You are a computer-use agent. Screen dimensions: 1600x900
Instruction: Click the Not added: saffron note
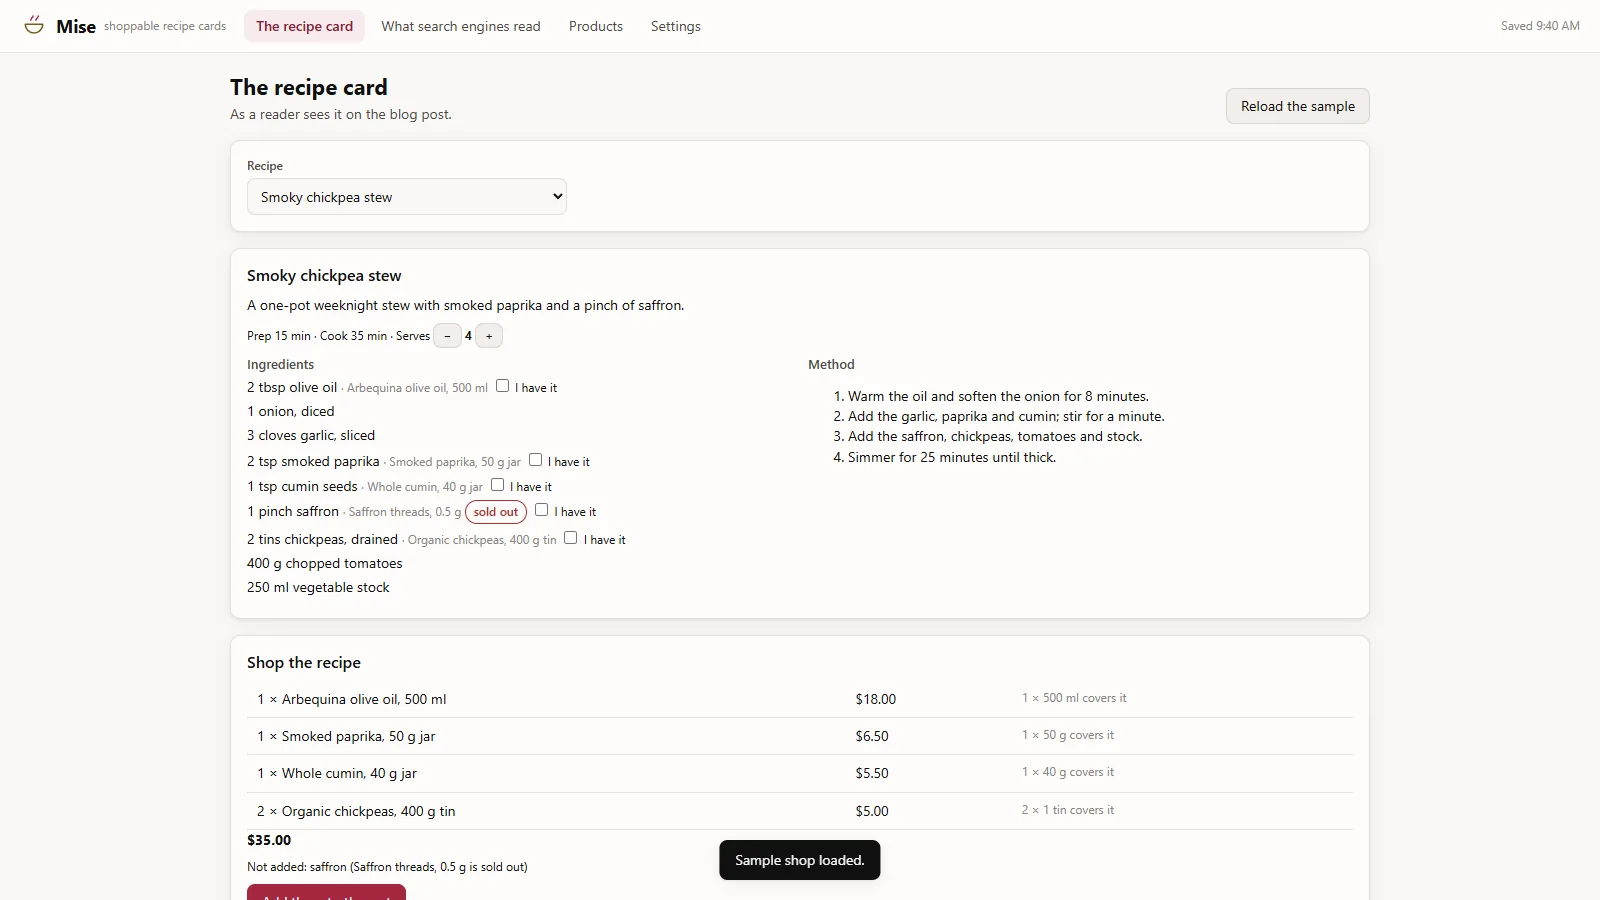pyautogui.click(x=387, y=867)
